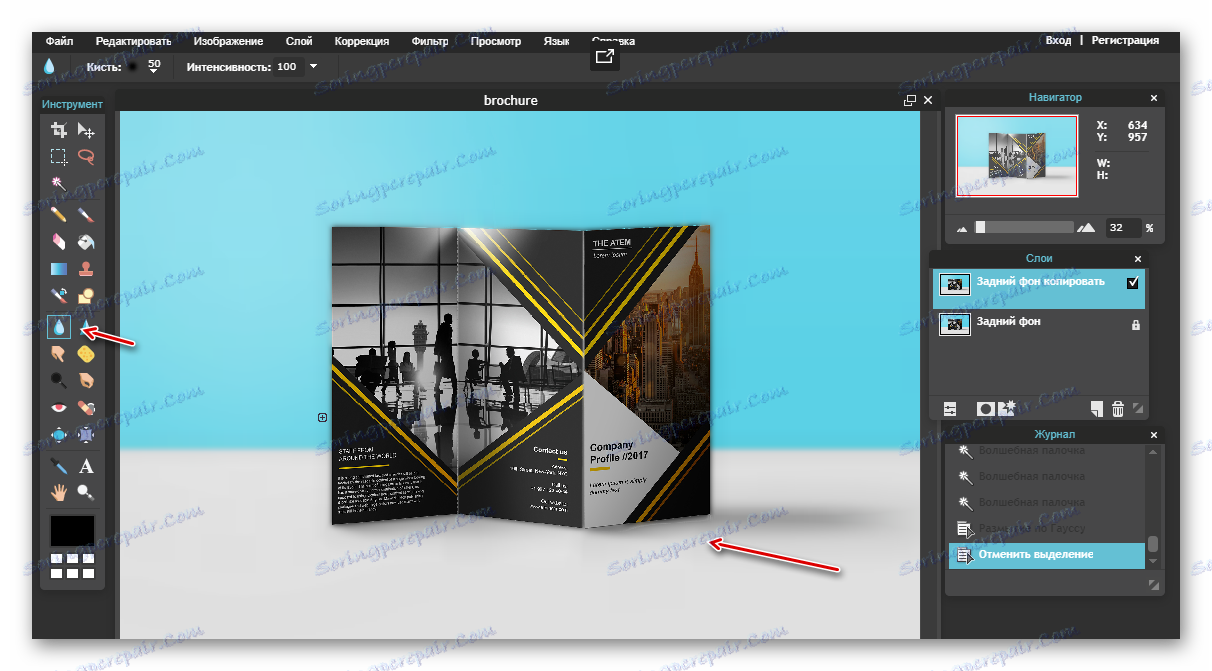Open the Файл menu
1212x671 pixels.
(x=59, y=41)
